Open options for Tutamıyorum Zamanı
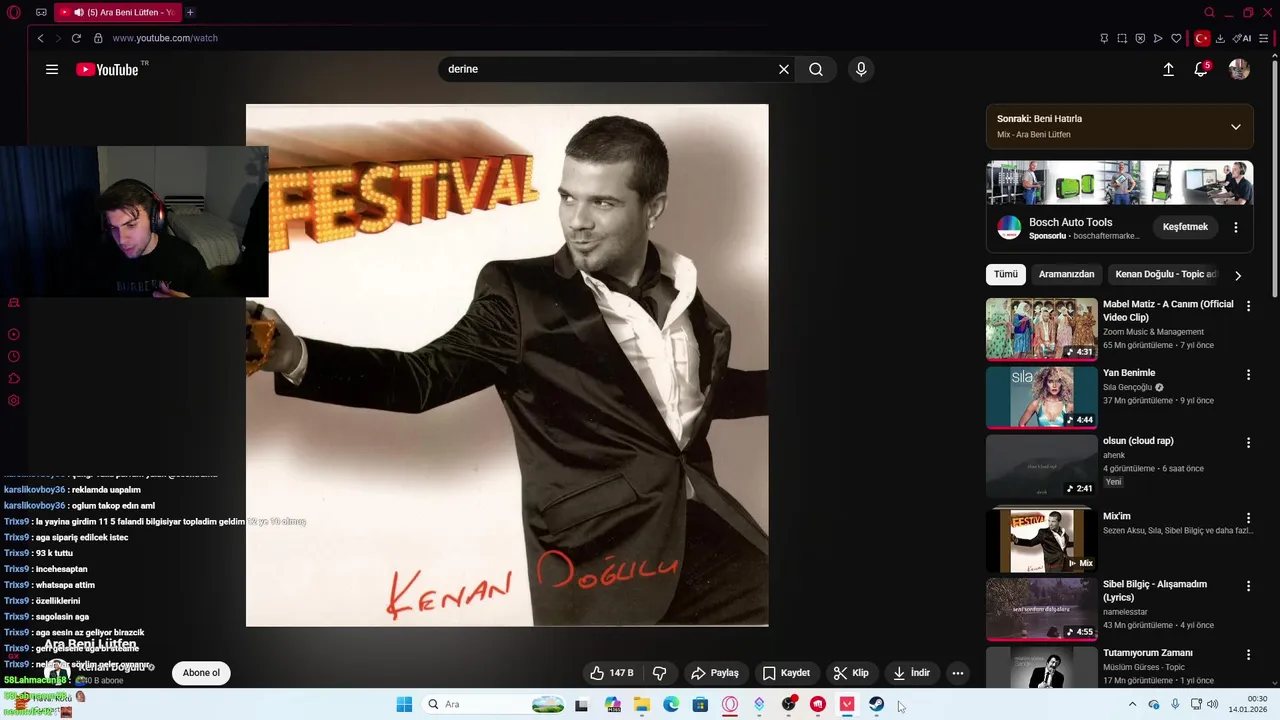Viewport: 1280px width, 720px height. tap(1248, 655)
